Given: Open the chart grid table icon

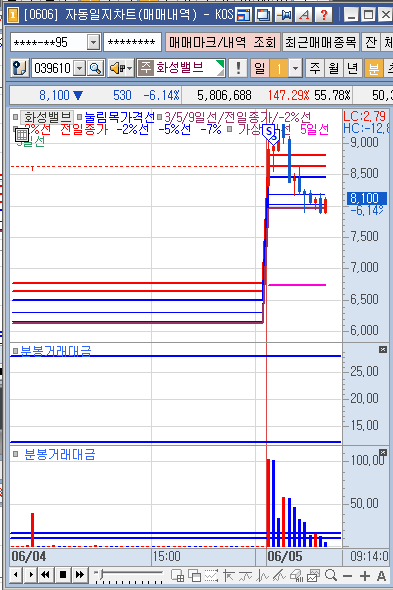Looking at the screenshot, I should pyautogui.click(x=22, y=134).
